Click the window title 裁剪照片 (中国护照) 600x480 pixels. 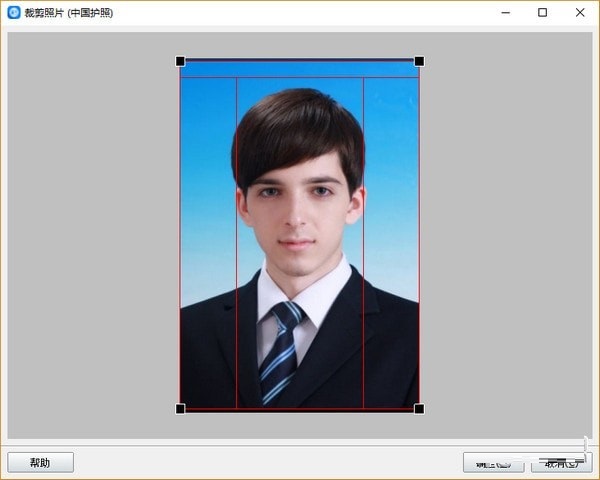tap(69, 13)
